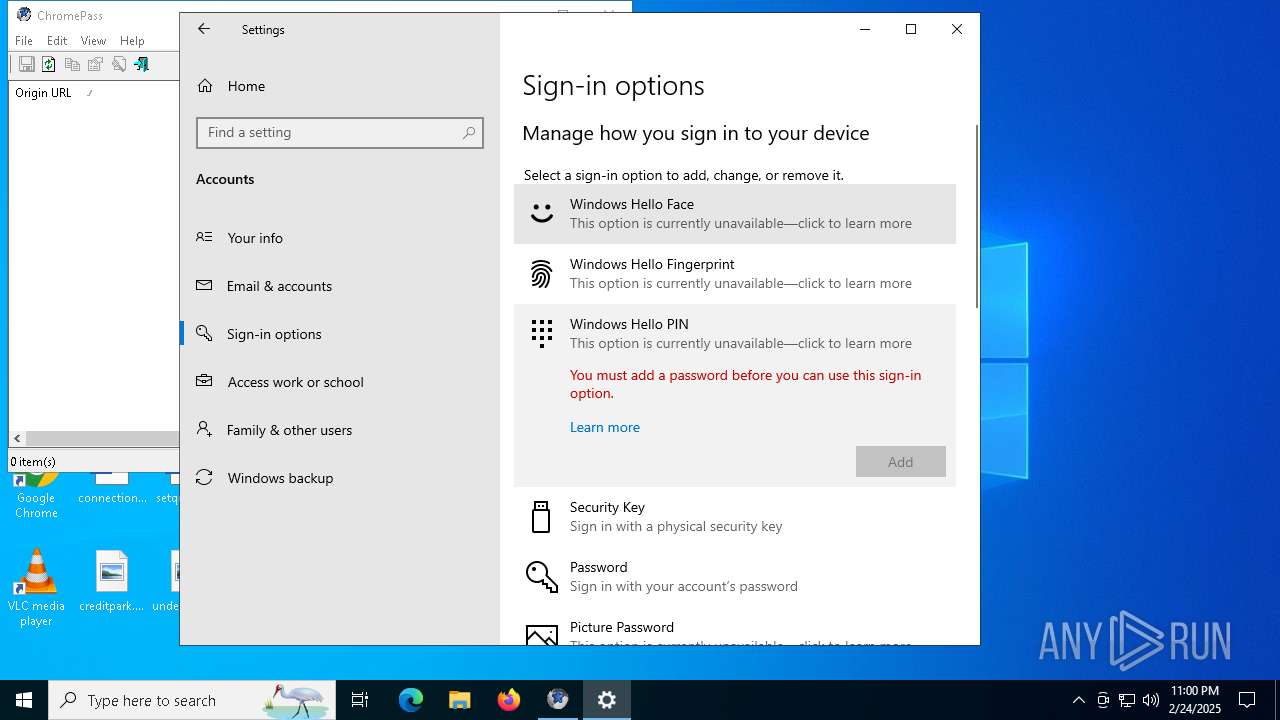Open Your info settings page
The height and width of the screenshot is (720, 1280).
pos(340,238)
